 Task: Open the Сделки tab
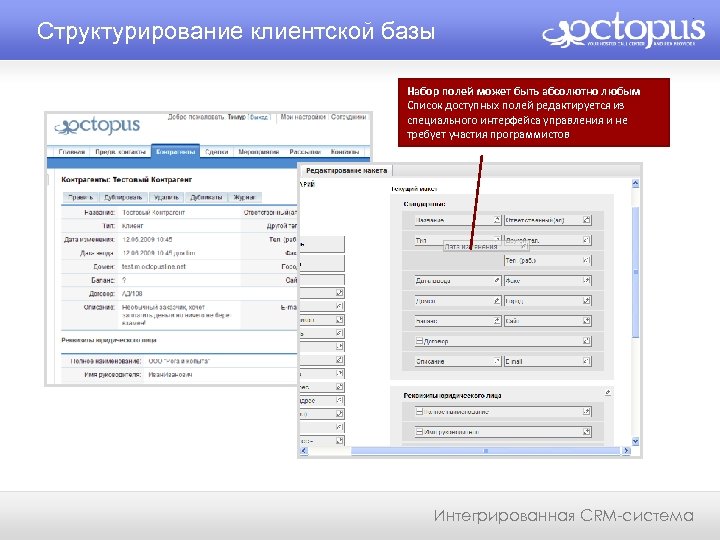pyautogui.click(x=217, y=152)
